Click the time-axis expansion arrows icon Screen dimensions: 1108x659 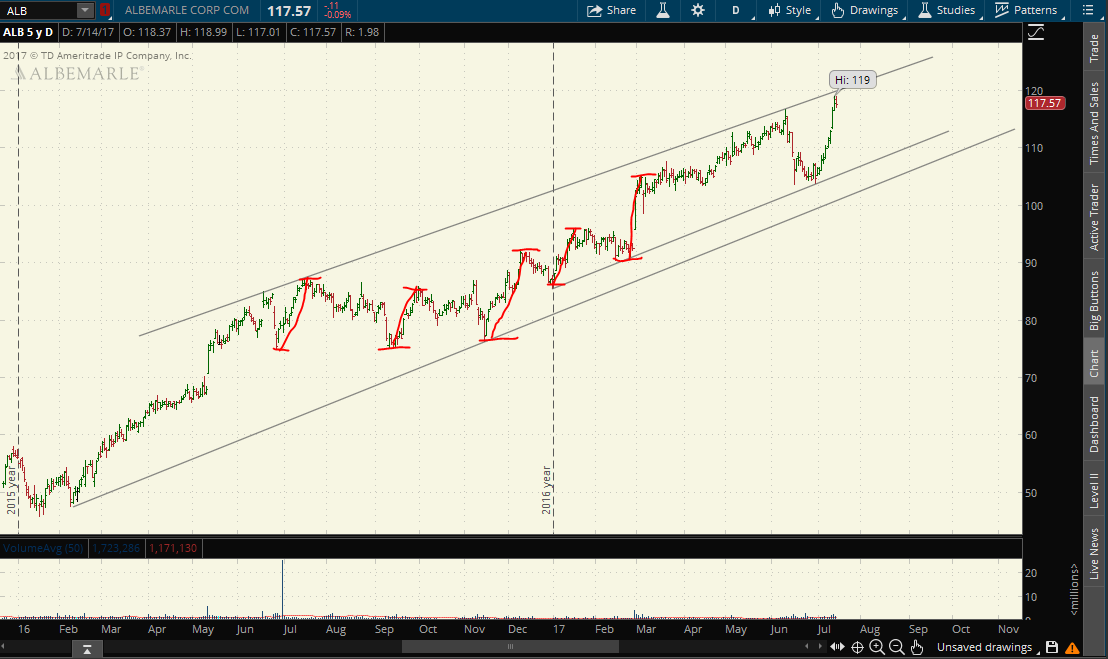(837, 647)
